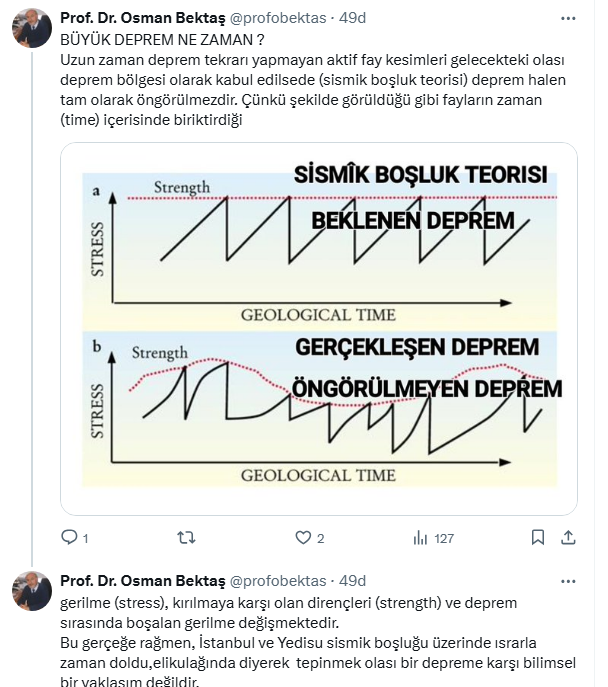This screenshot has height=687, width=608.
Task: Click the 49d timestamp on second tweet
Action: [353, 581]
